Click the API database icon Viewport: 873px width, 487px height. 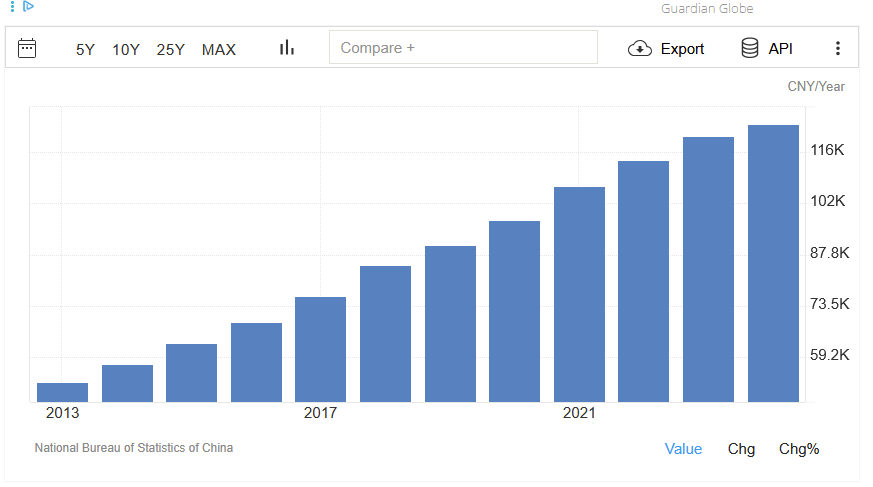pyautogui.click(x=749, y=48)
